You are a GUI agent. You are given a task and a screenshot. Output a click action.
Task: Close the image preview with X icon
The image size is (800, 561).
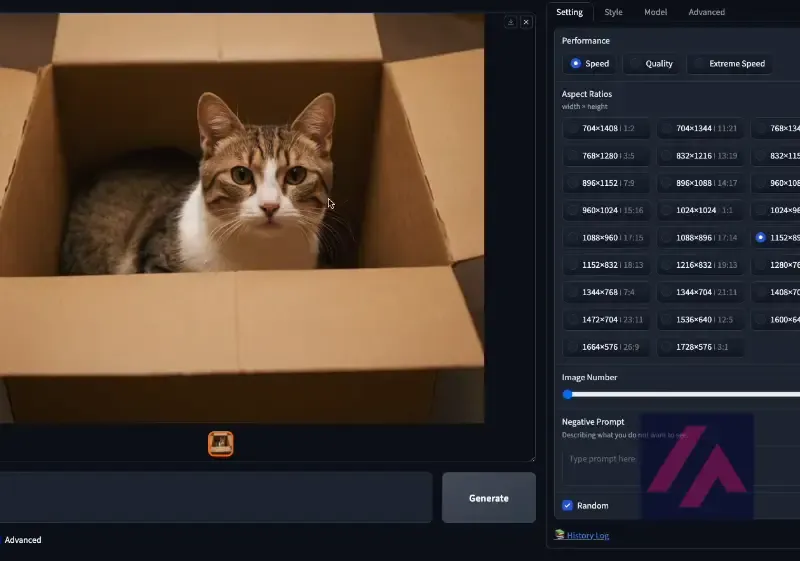[526, 22]
